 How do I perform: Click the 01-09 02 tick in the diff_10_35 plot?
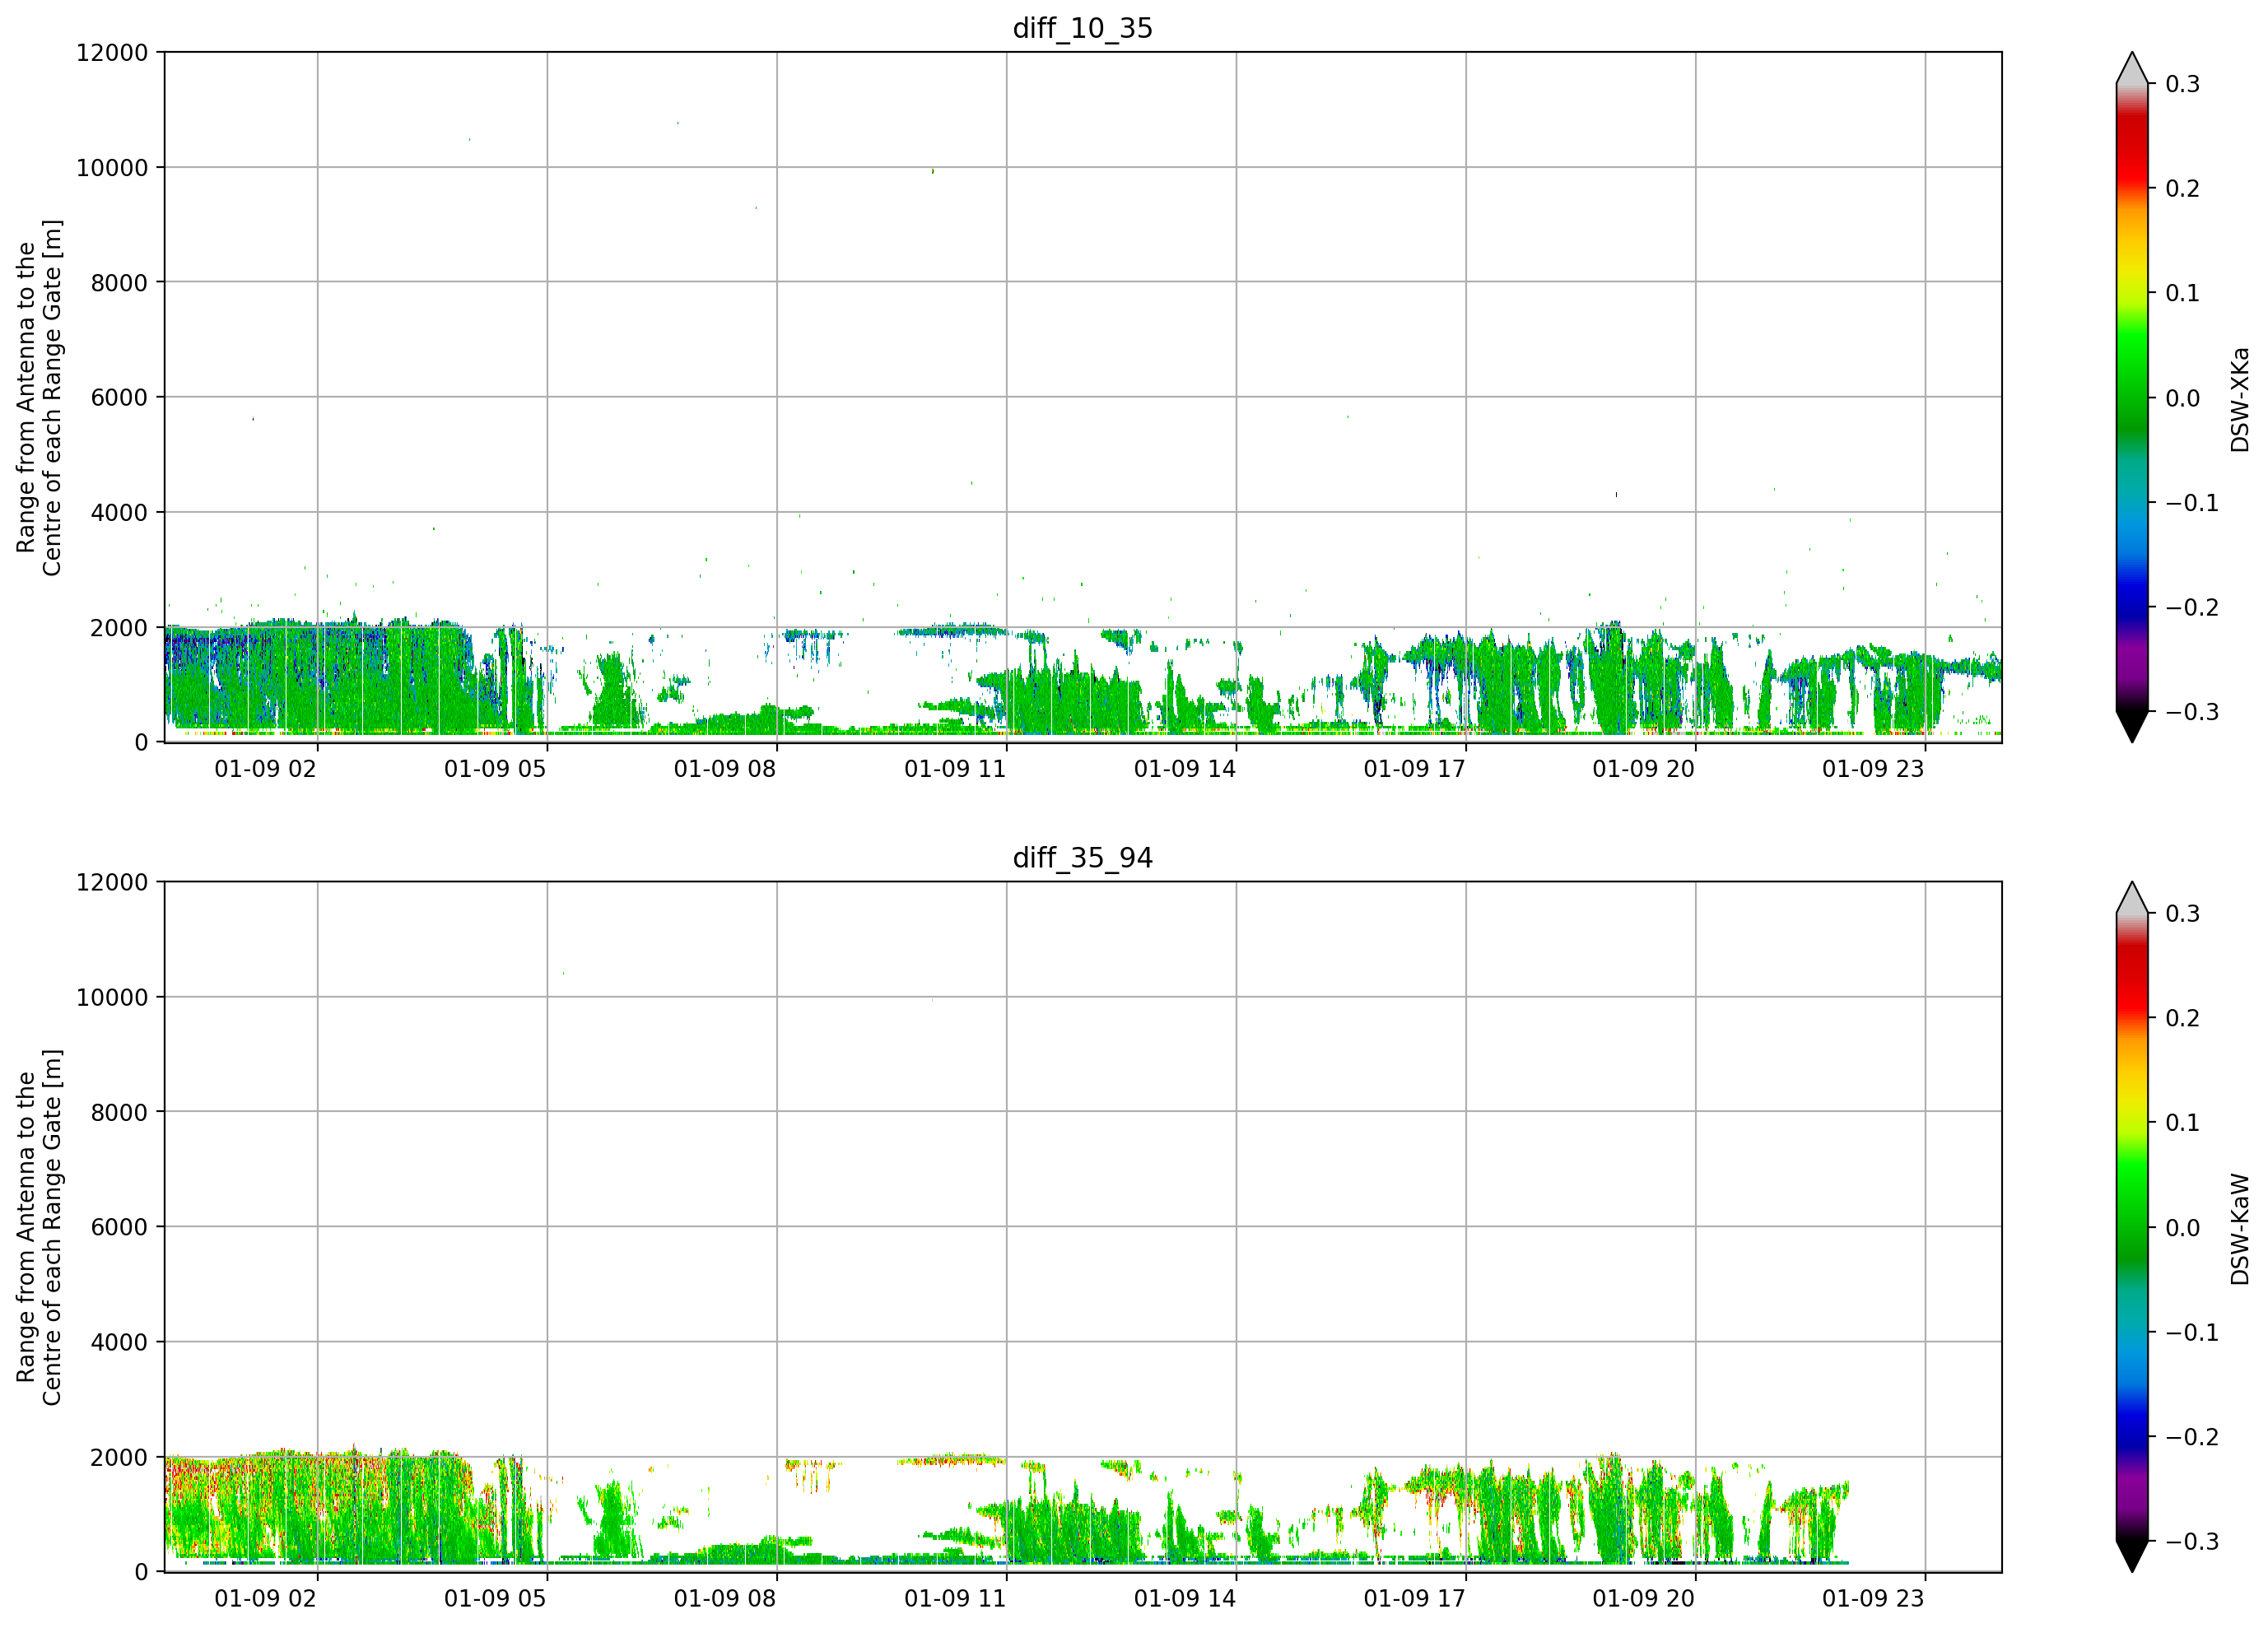tap(265, 769)
